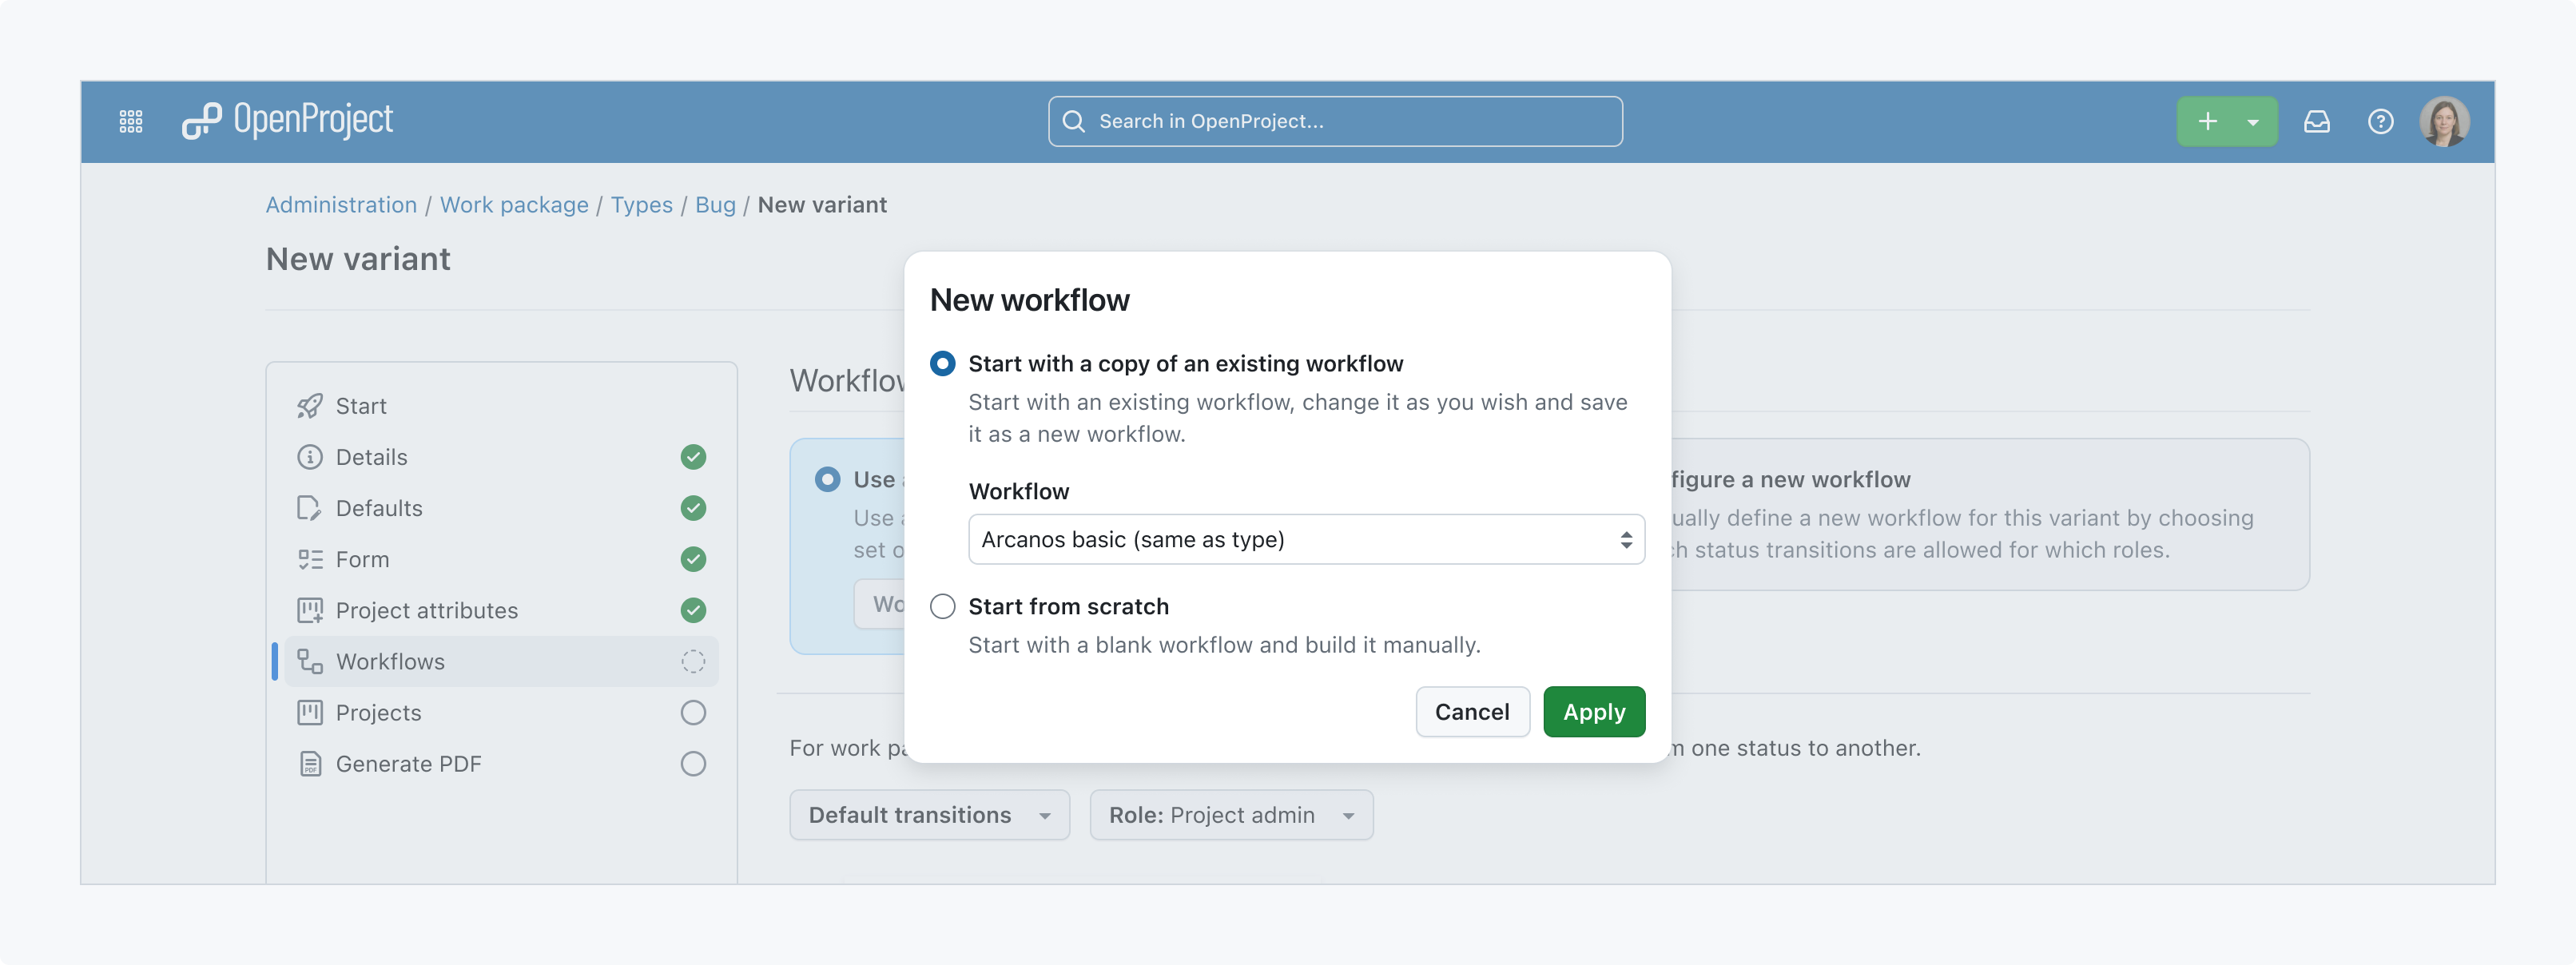2576x965 pixels.
Task: Open the modules grid menu icon
Action: coord(131,122)
